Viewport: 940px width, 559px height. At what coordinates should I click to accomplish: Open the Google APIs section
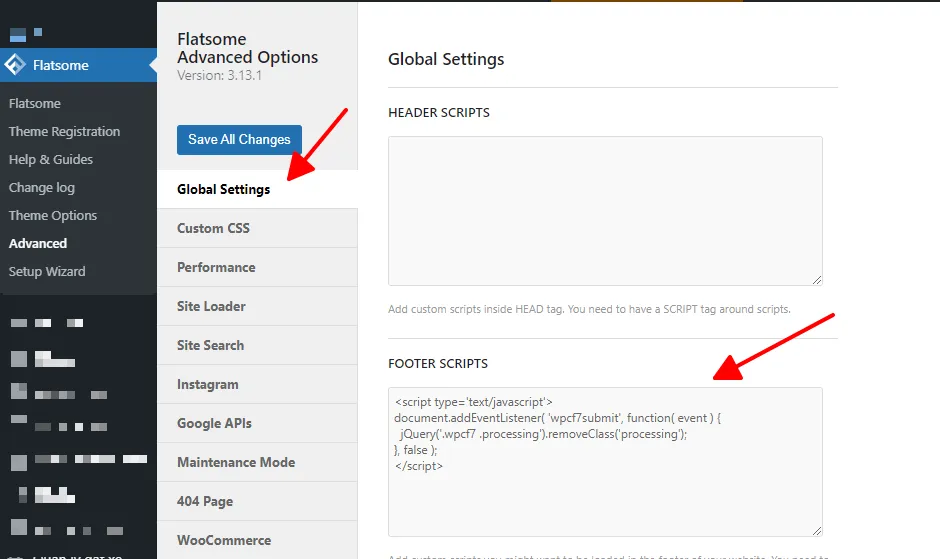click(214, 423)
